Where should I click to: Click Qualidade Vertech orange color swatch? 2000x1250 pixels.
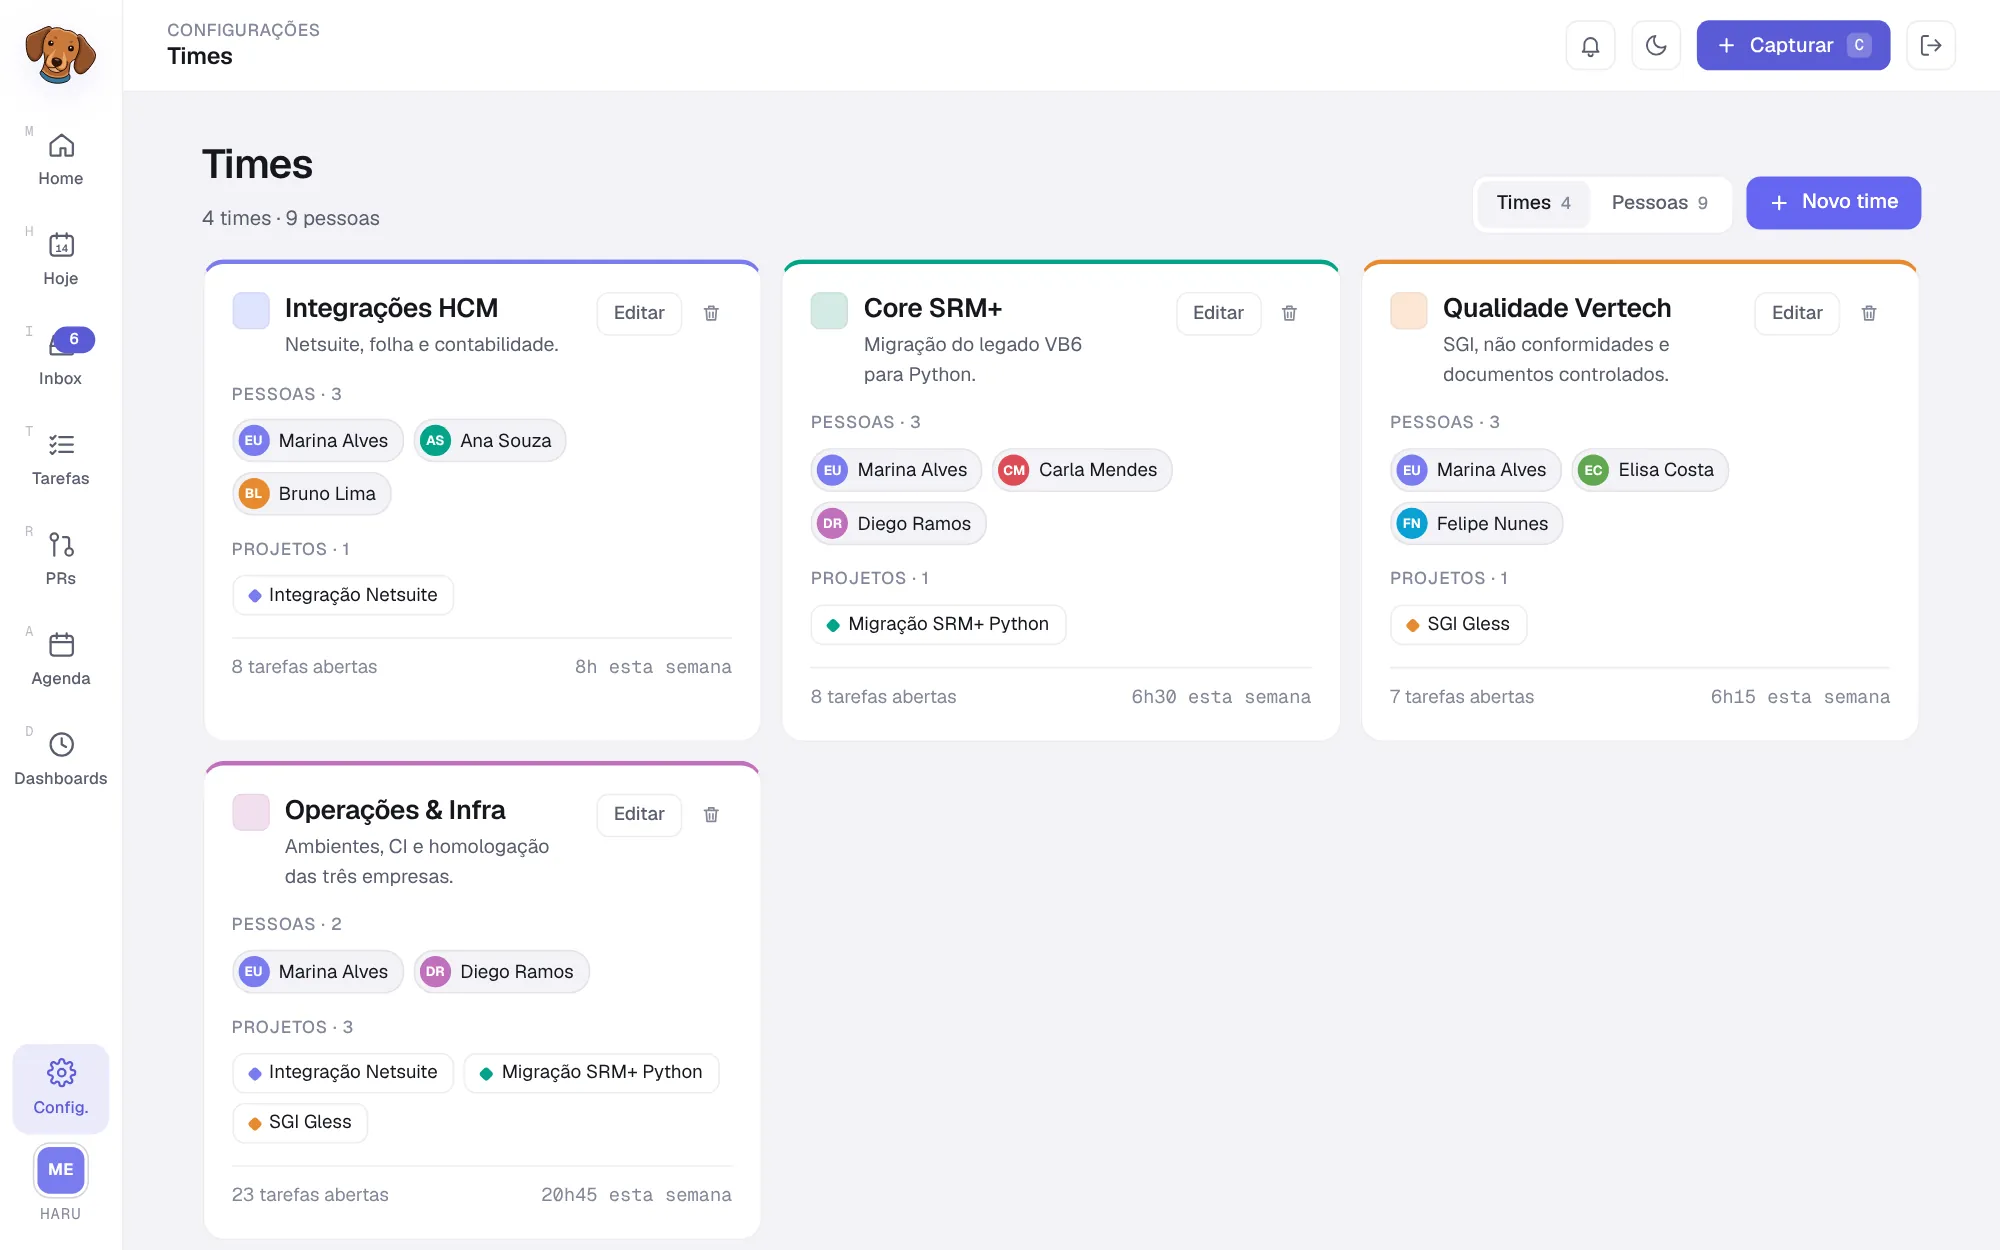[x=1408, y=311]
